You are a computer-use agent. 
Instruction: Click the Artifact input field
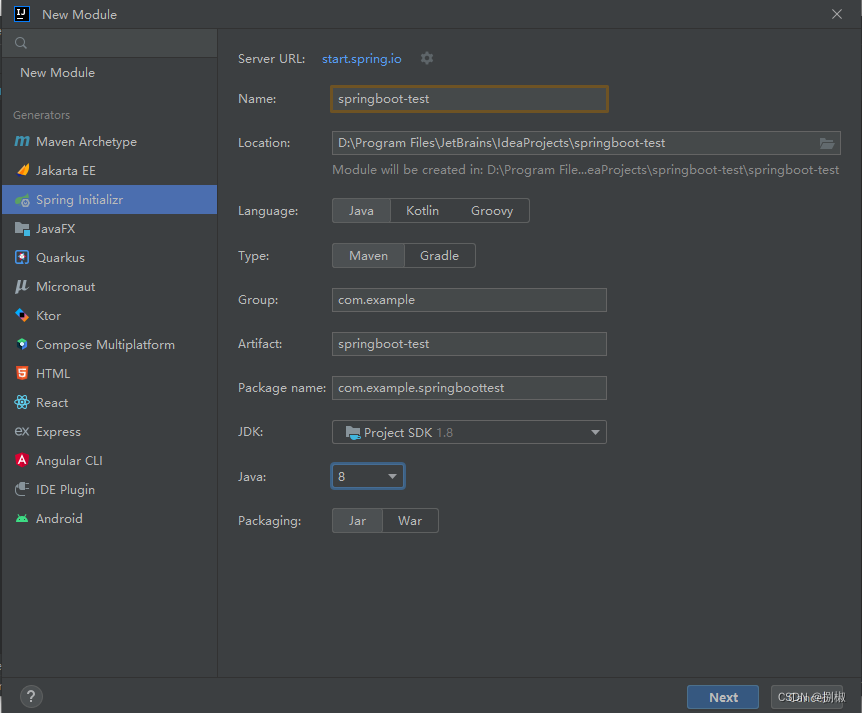click(x=469, y=344)
